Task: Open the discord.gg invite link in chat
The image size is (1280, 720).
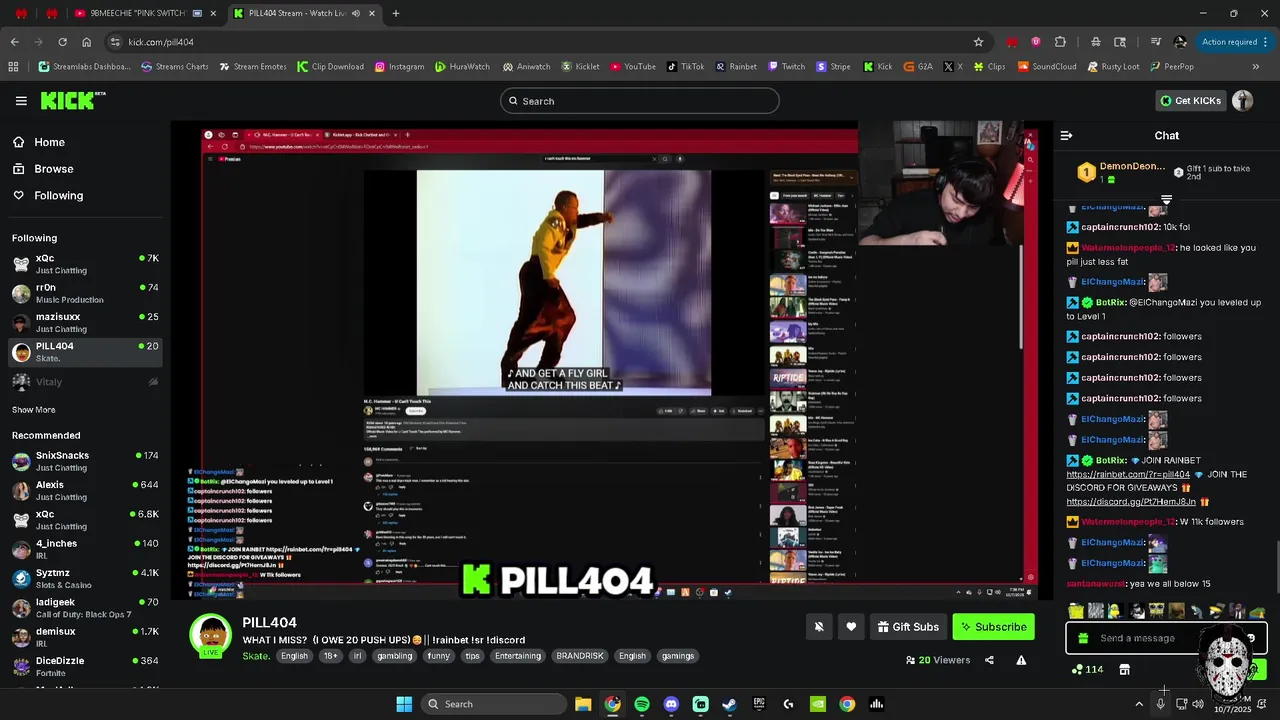Action: click(1131, 502)
